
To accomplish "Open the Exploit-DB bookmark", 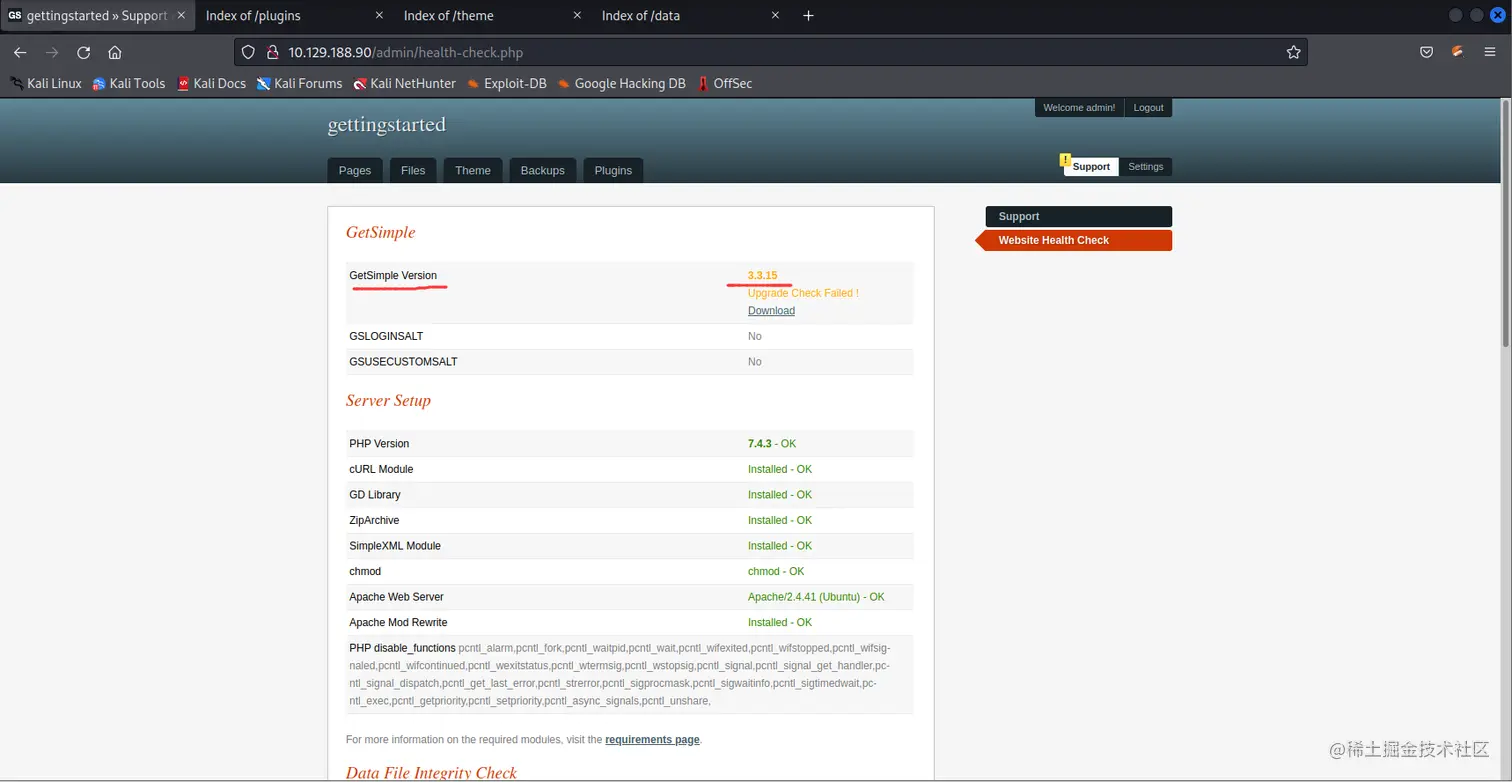I will [x=506, y=83].
